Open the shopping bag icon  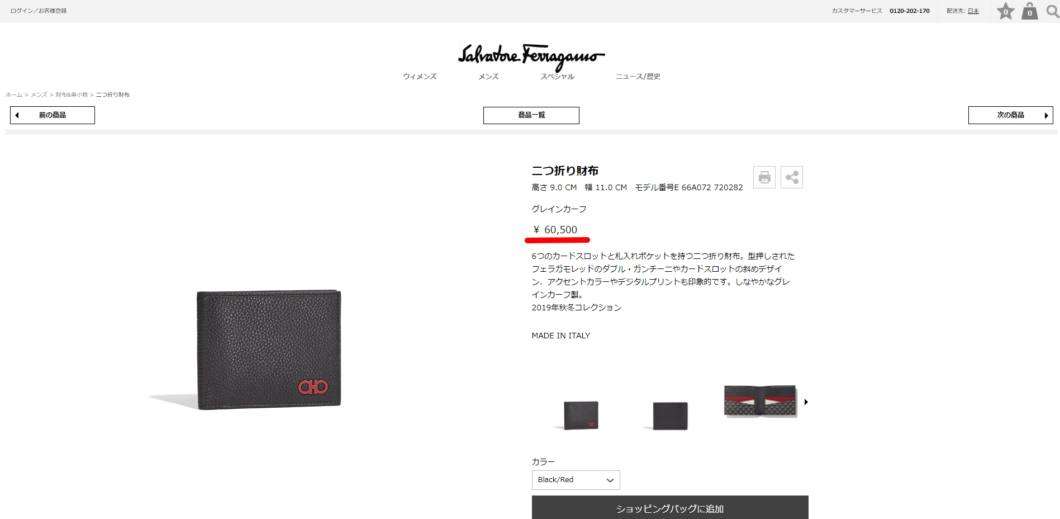click(x=1030, y=11)
